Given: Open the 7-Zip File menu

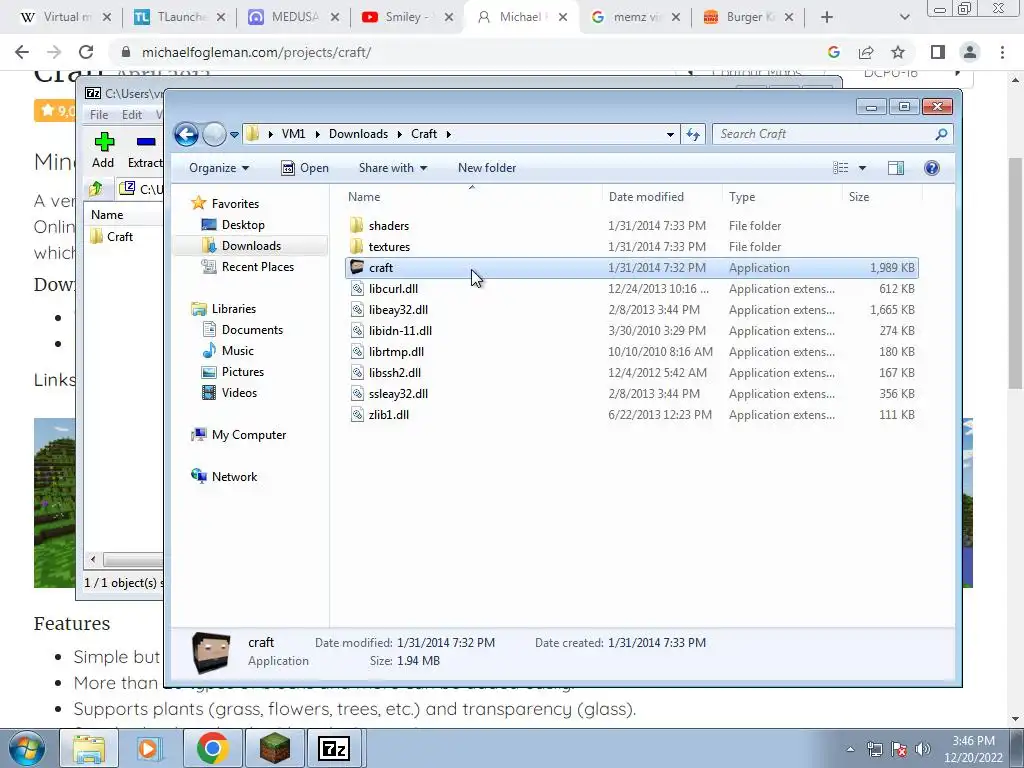Looking at the screenshot, I should [x=99, y=115].
